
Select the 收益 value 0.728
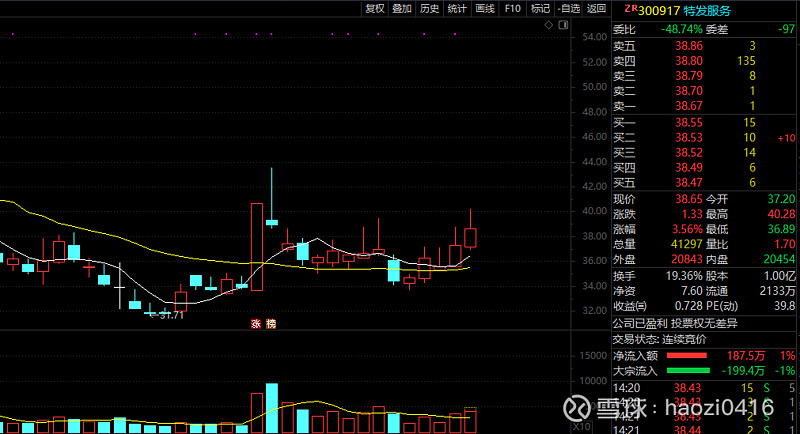pyautogui.click(x=689, y=306)
